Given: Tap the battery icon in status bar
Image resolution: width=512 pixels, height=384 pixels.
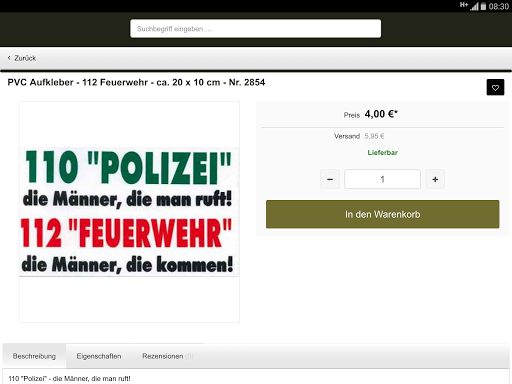Looking at the screenshot, I should point(483,6).
